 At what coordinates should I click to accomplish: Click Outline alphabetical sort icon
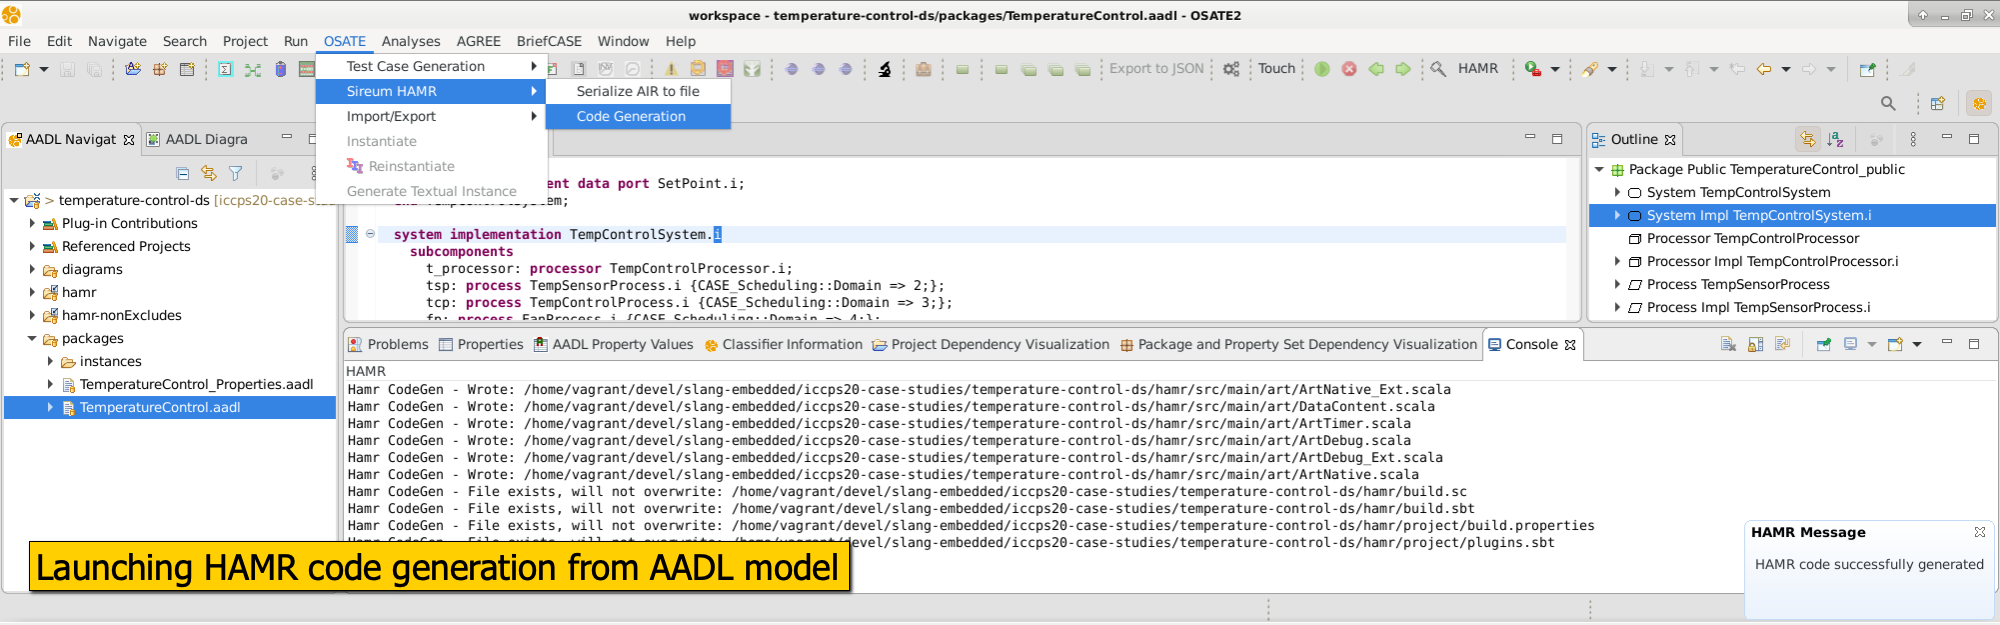[x=1835, y=140]
